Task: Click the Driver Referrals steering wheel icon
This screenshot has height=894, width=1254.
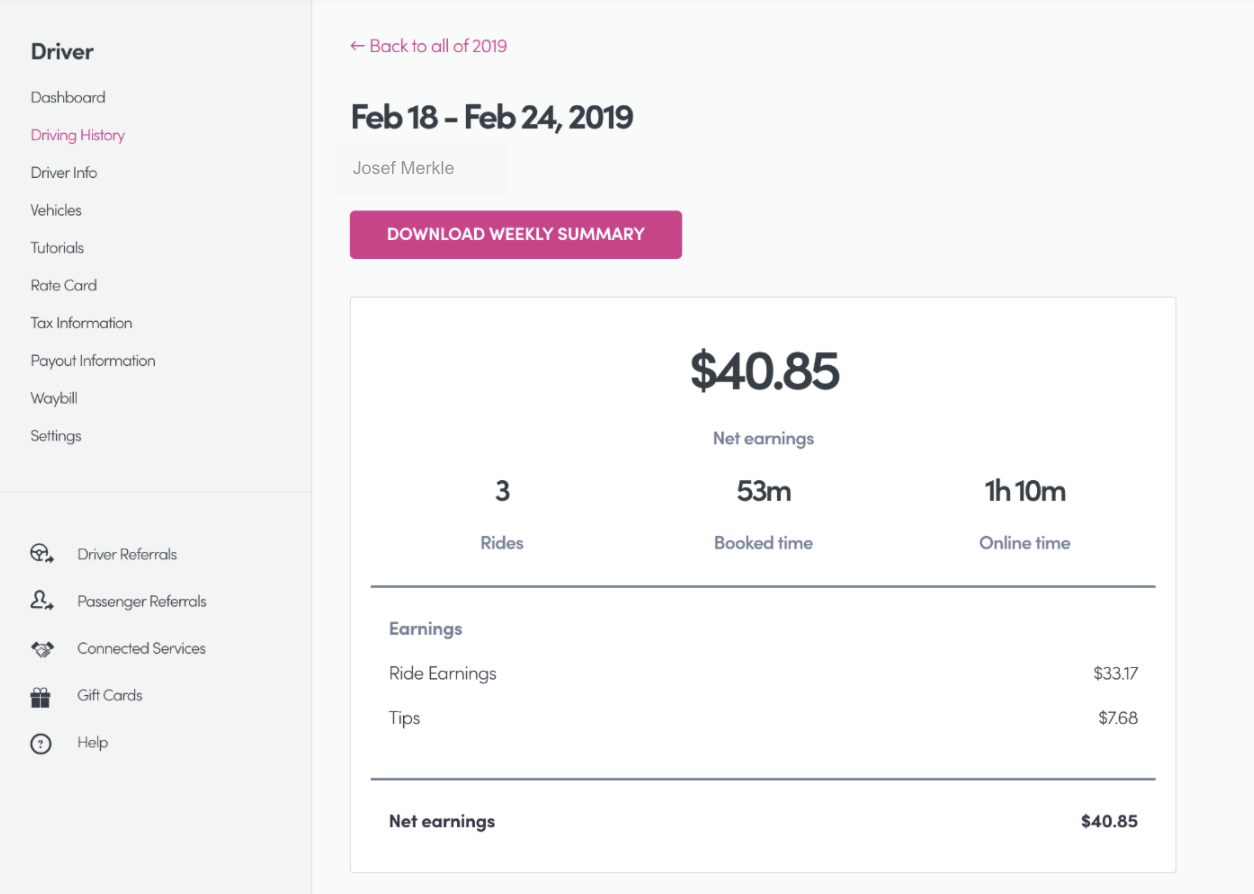Action: coord(41,554)
